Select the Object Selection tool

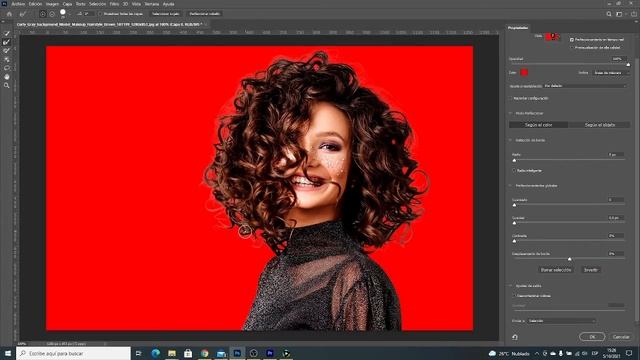(7, 59)
